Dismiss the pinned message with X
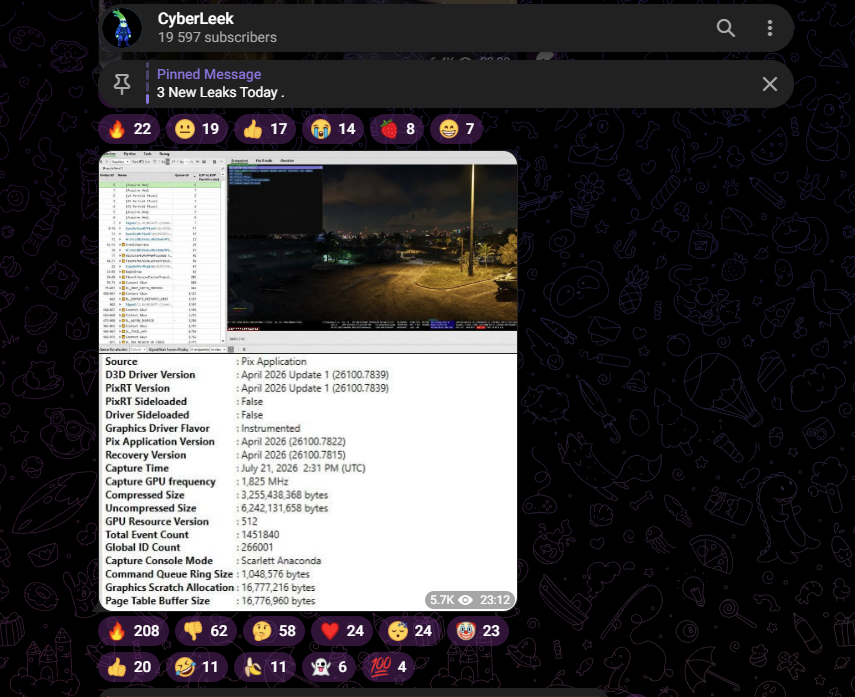Screen dimensions: 855x697 pyautogui.click(x=769, y=84)
